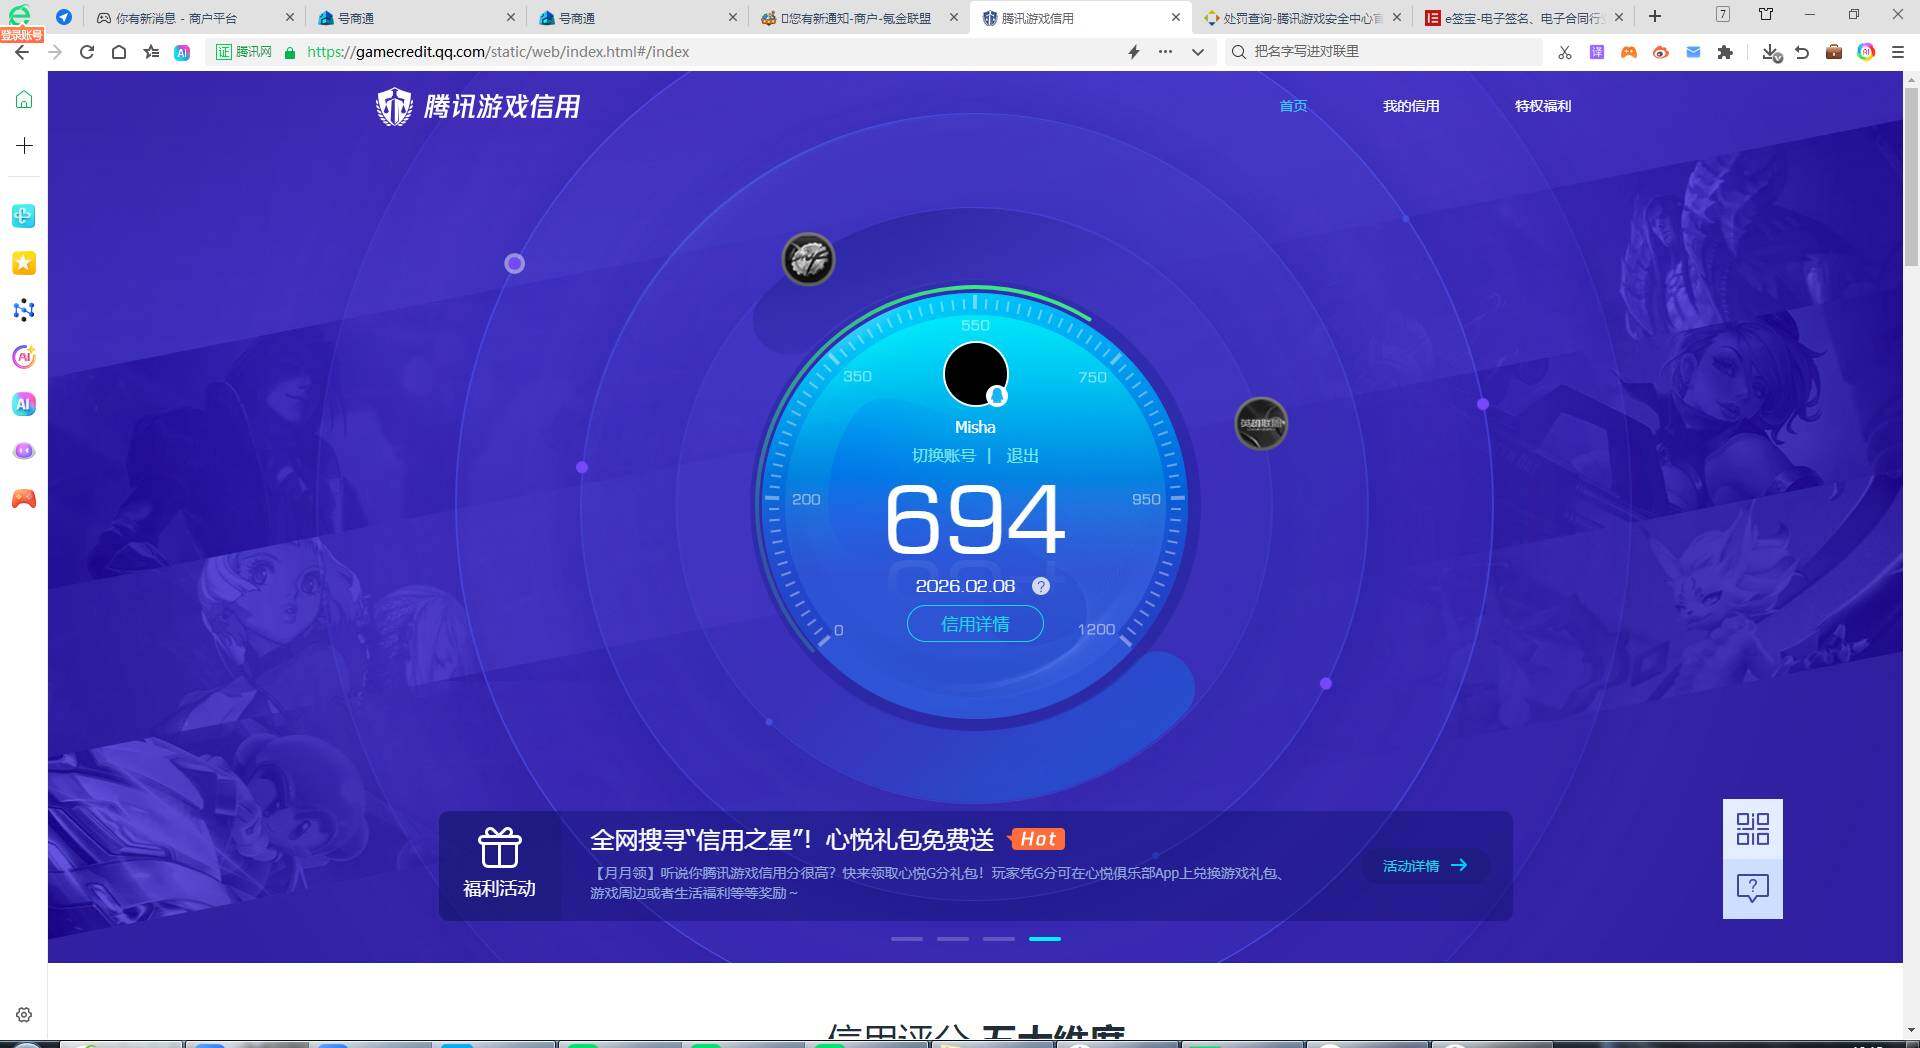Switch to the 我的信用 navigation tab
This screenshot has height=1048, width=1920.
[1411, 106]
